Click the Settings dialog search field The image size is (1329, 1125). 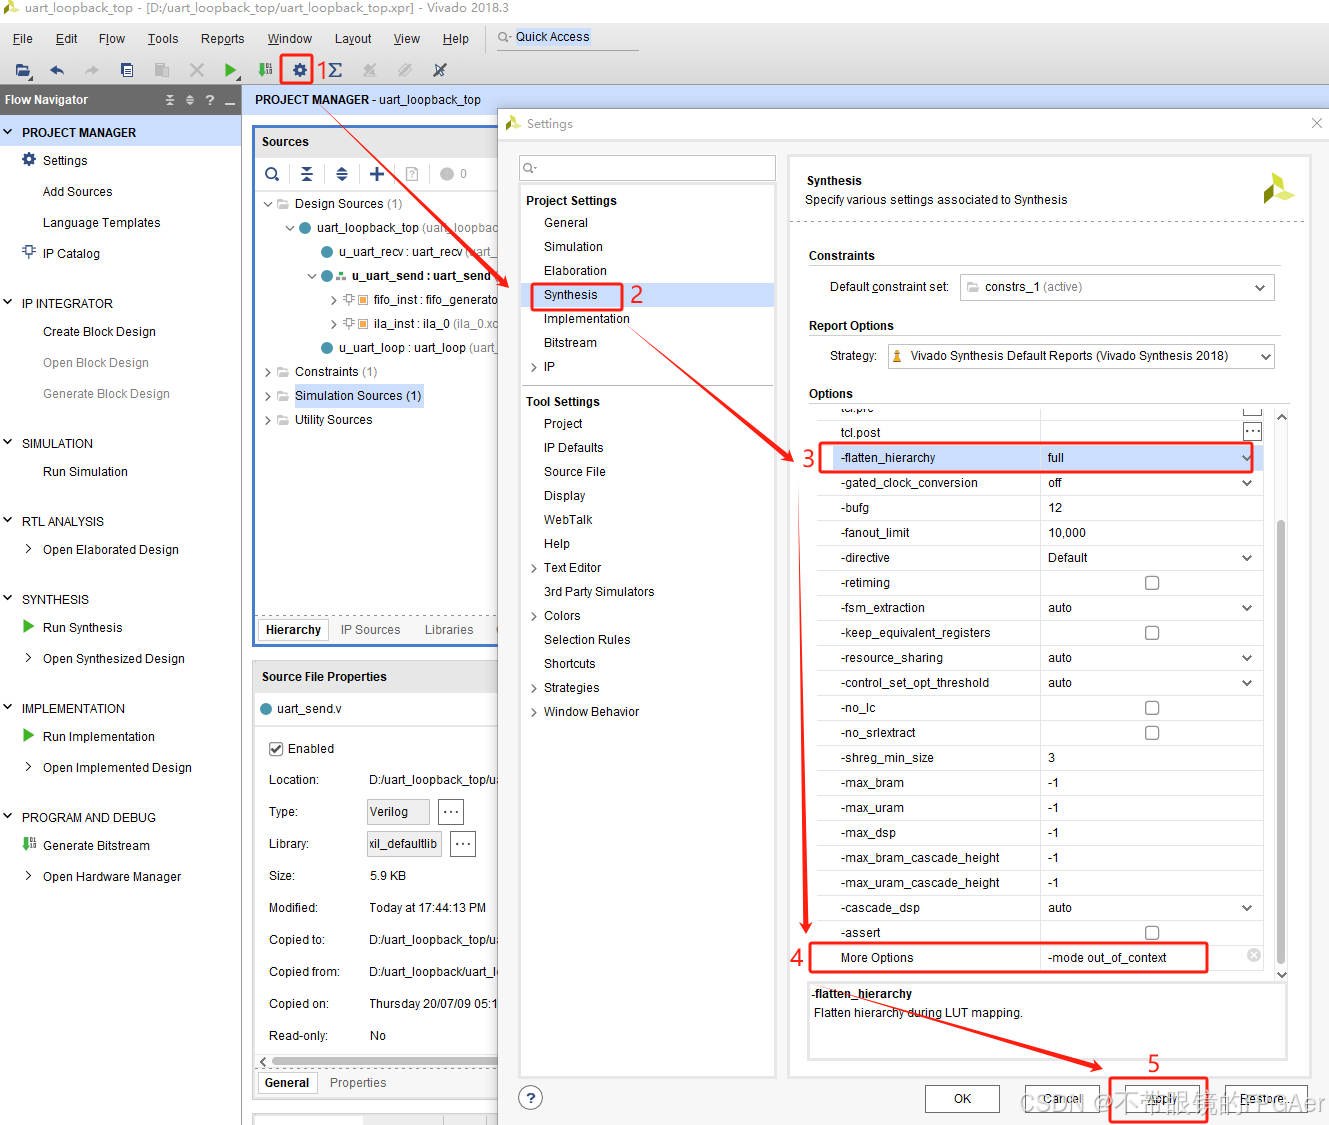pos(648,168)
